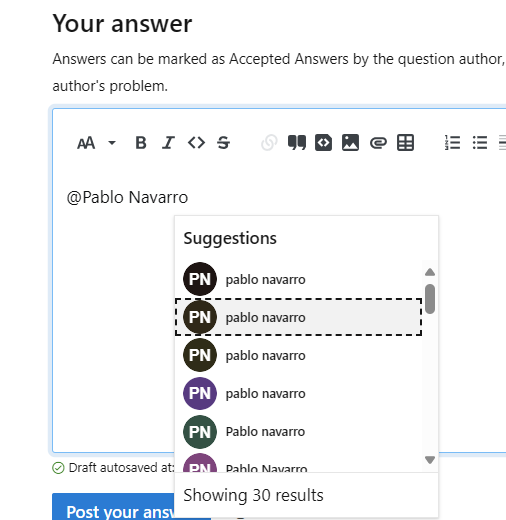The image size is (506, 520).
Task: Create a numbered list
Action: click(452, 143)
